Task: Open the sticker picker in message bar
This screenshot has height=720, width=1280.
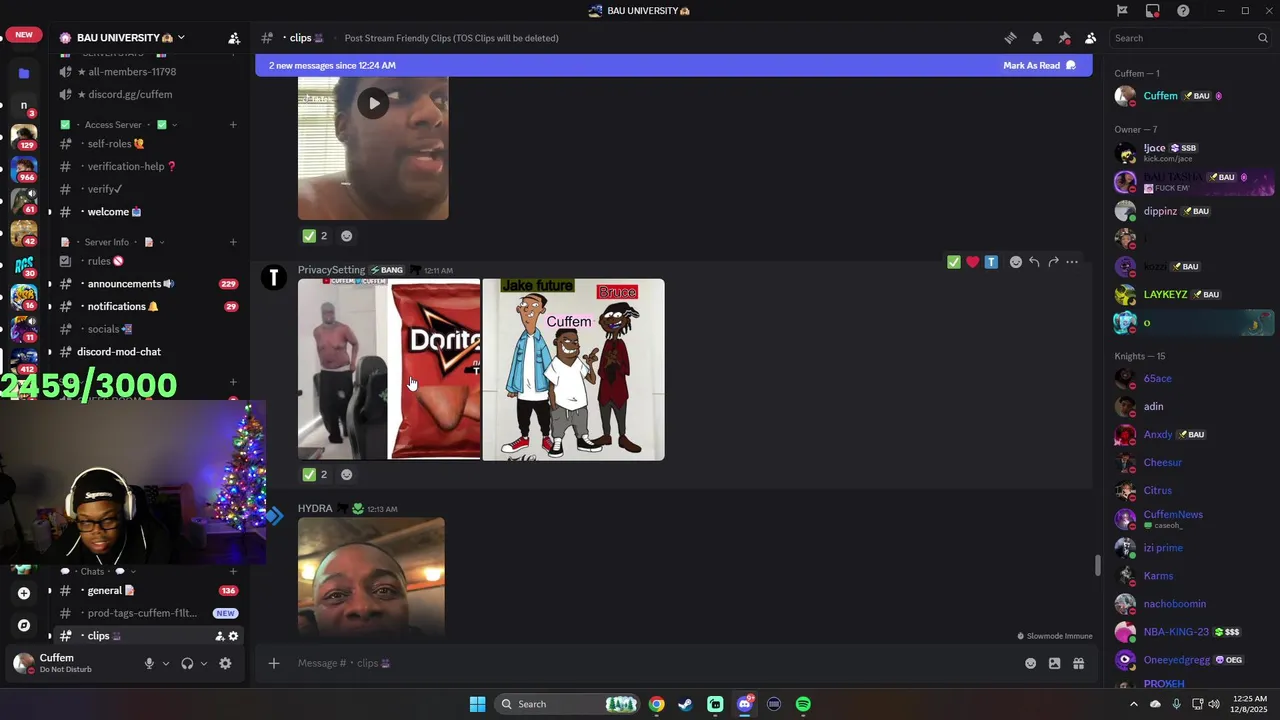Action: click(x=1054, y=663)
